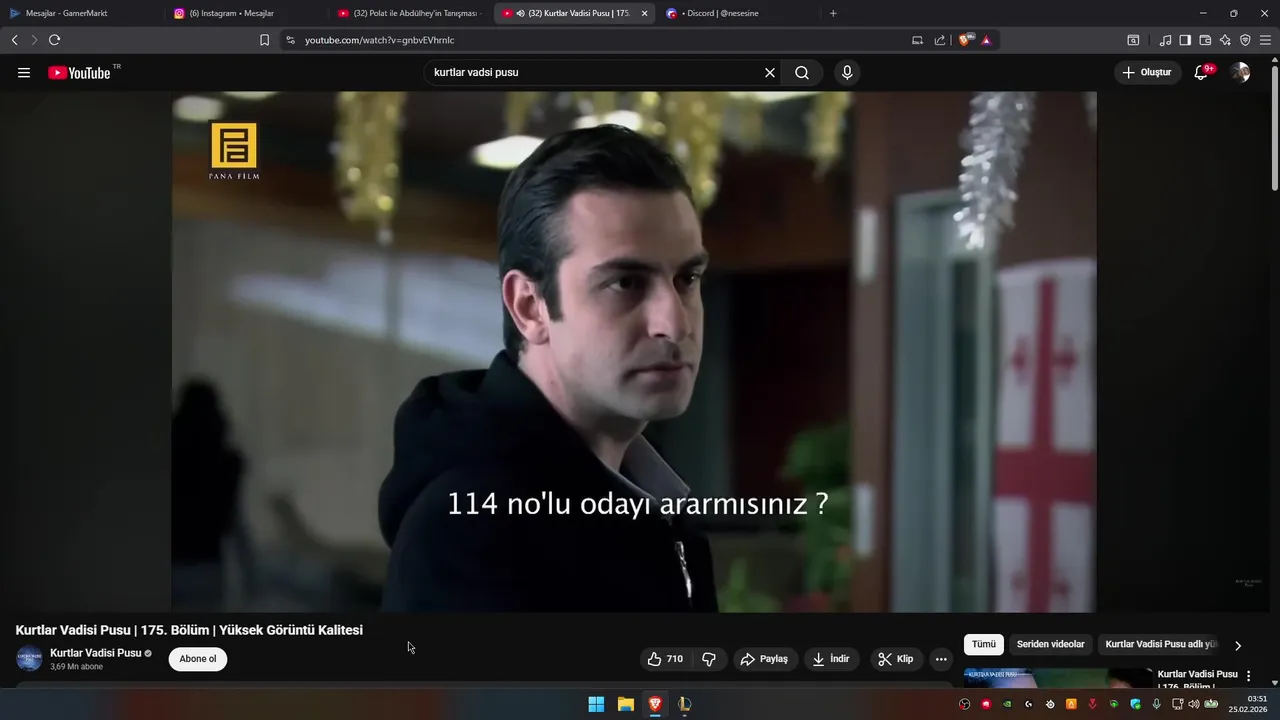Open a new browser tab
The image size is (1280, 720).
pos(833,13)
